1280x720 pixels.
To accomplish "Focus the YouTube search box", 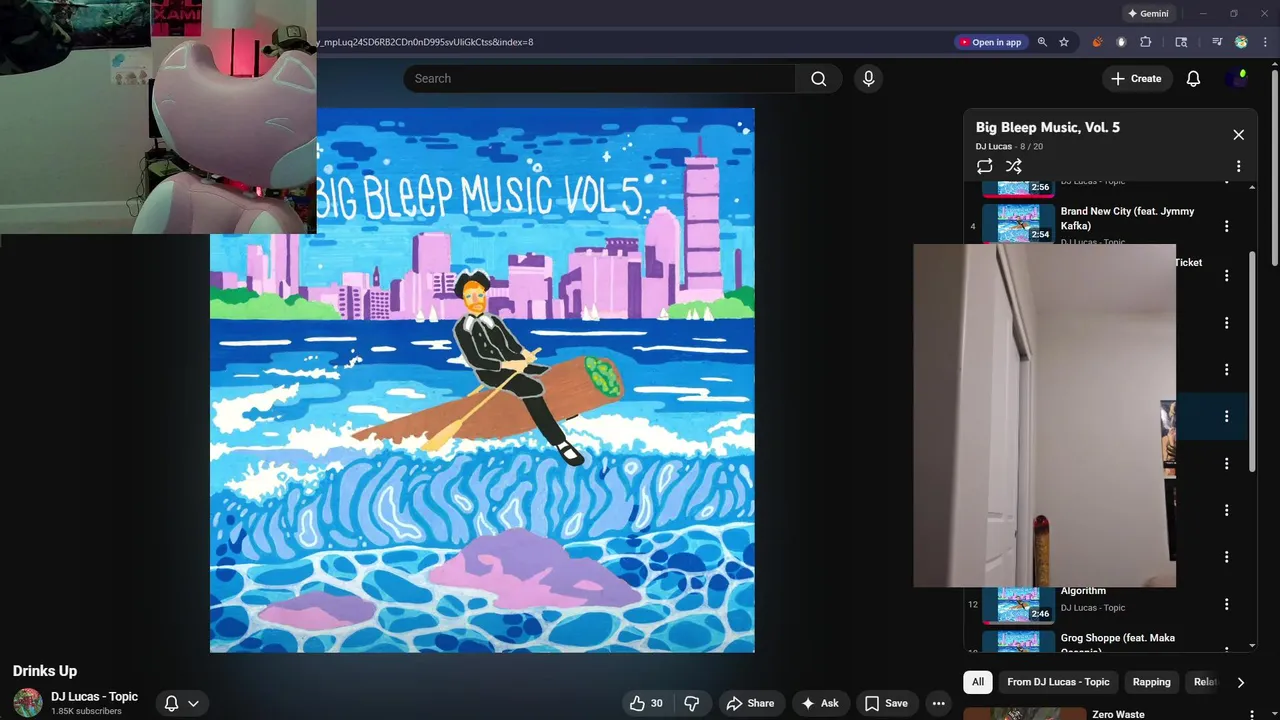I will click(x=600, y=79).
